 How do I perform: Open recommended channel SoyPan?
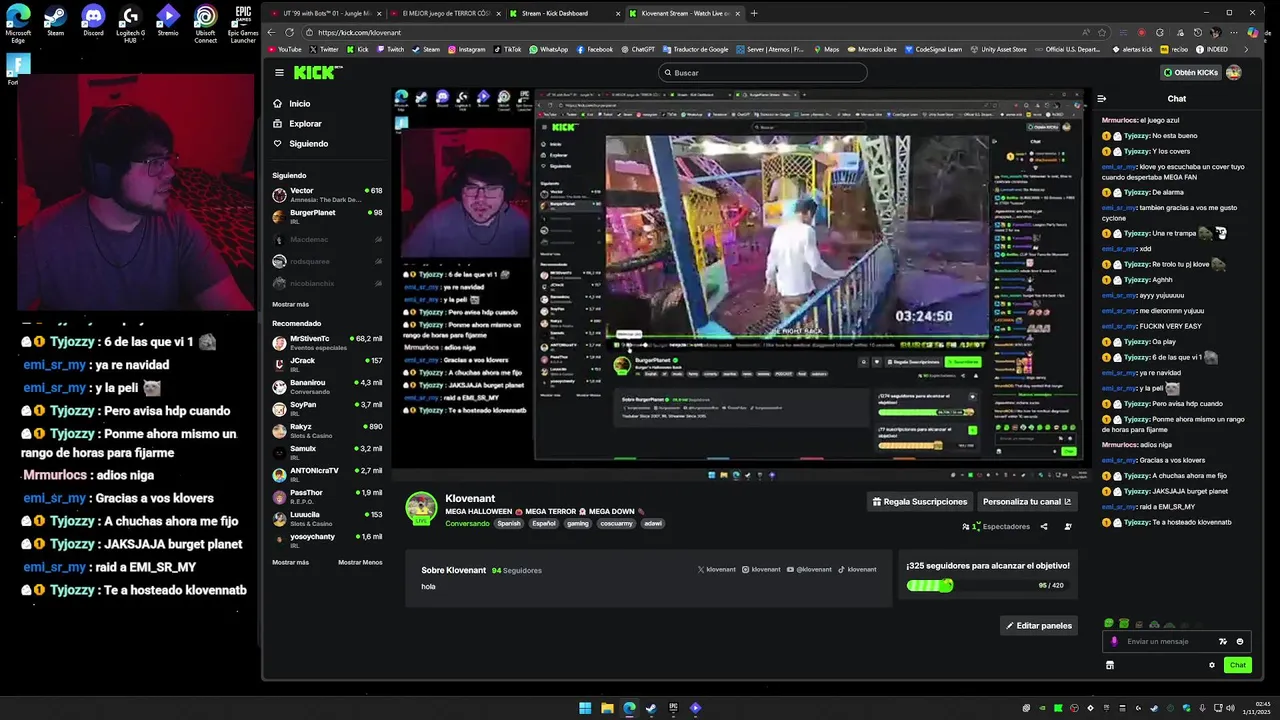pyautogui.click(x=327, y=409)
